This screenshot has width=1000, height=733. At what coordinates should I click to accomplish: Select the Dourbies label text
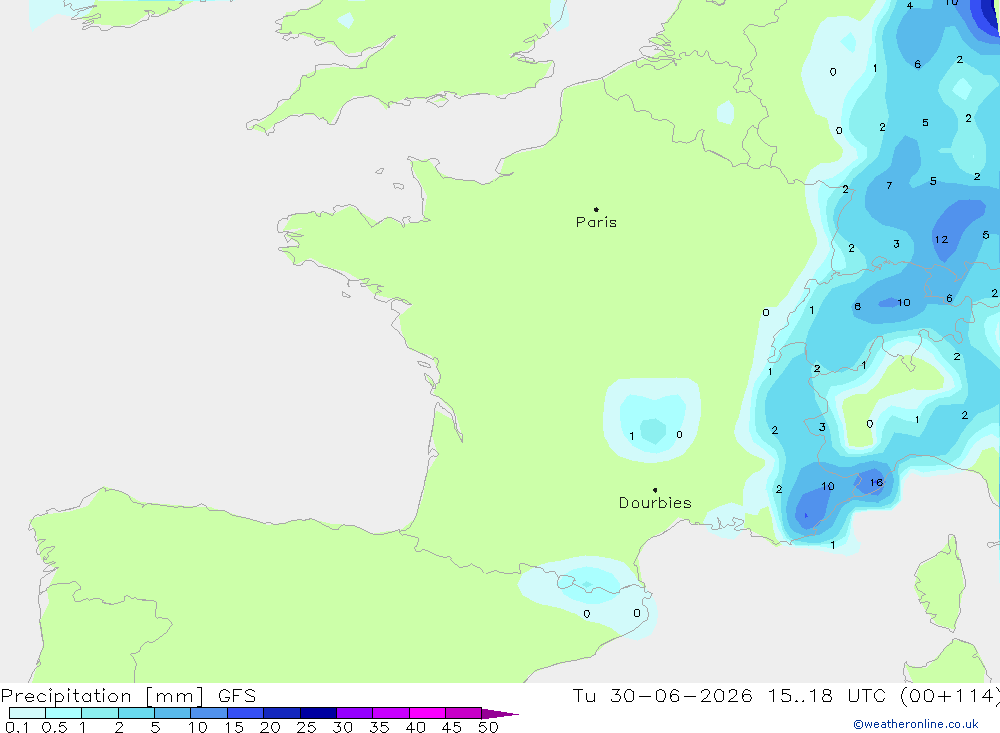point(655,503)
